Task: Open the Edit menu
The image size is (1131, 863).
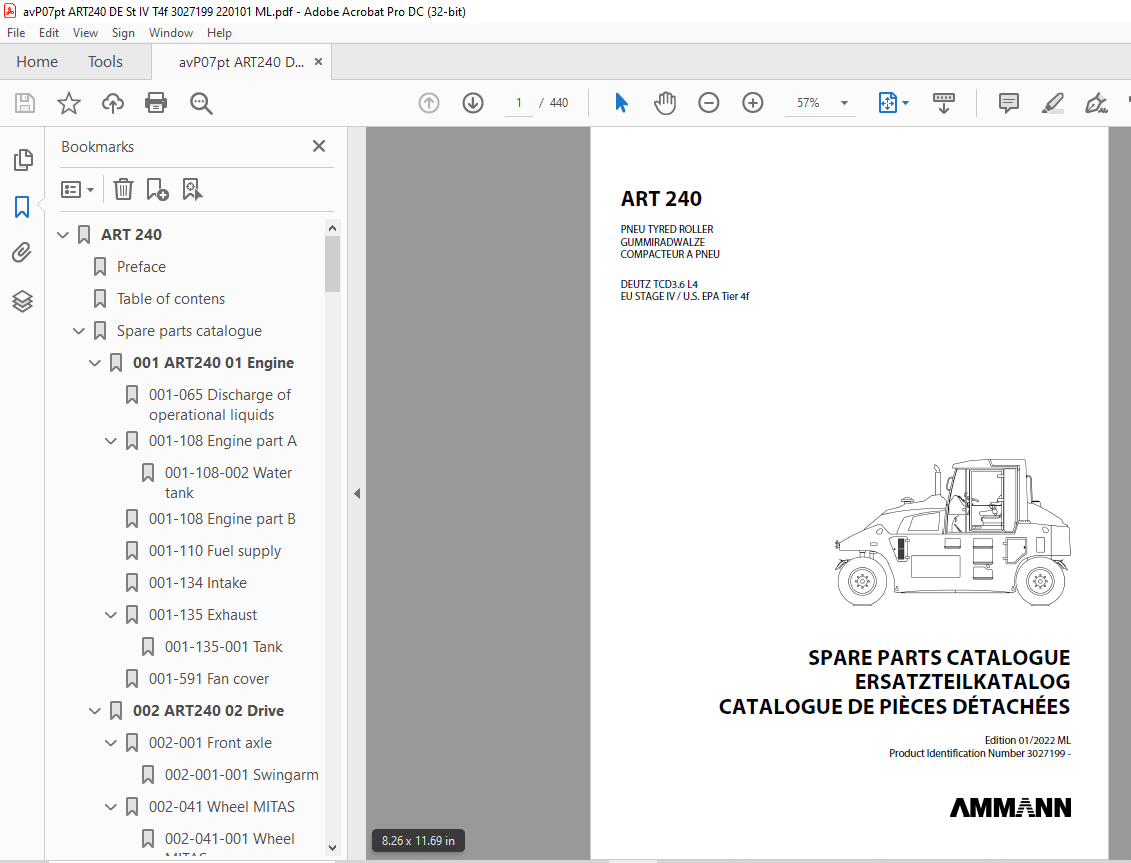Action: tap(49, 32)
